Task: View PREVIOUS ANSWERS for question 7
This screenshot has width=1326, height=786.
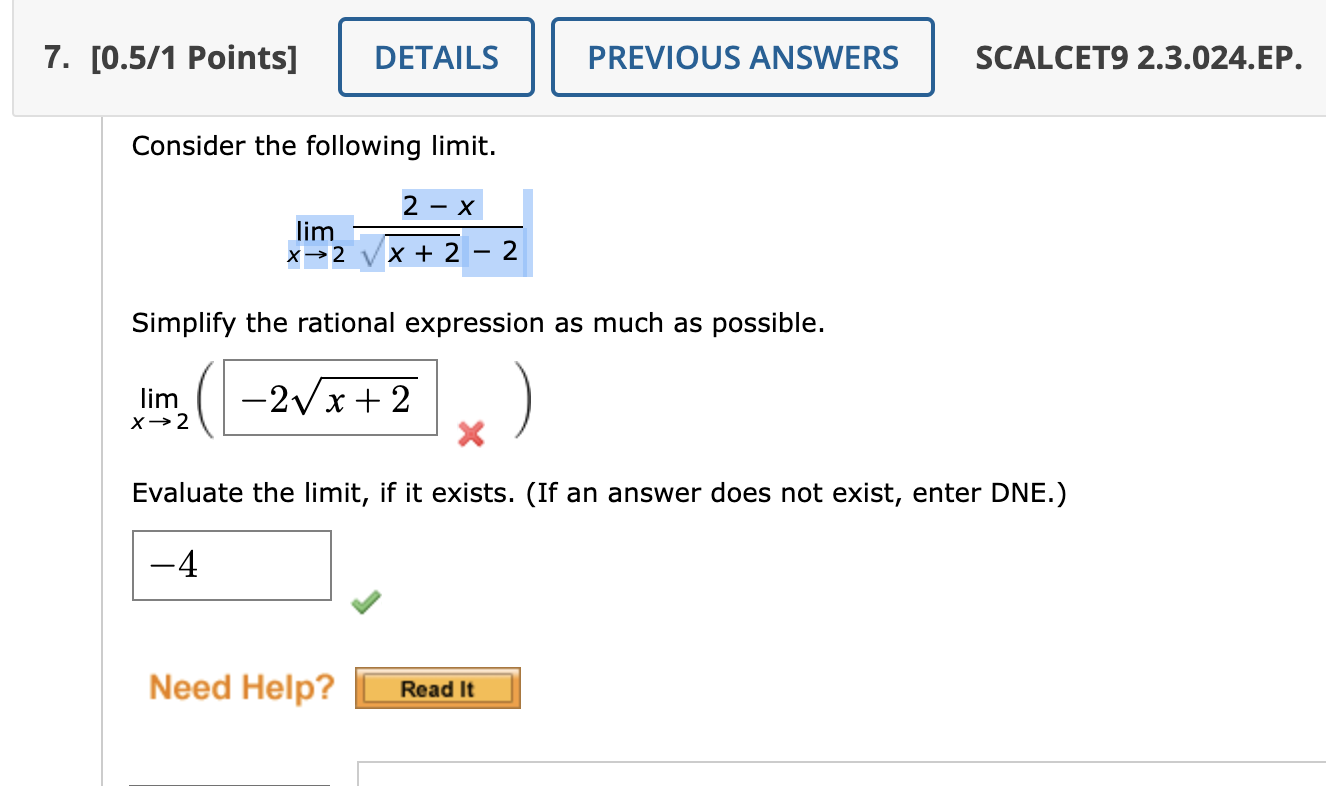Action: [742, 57]
